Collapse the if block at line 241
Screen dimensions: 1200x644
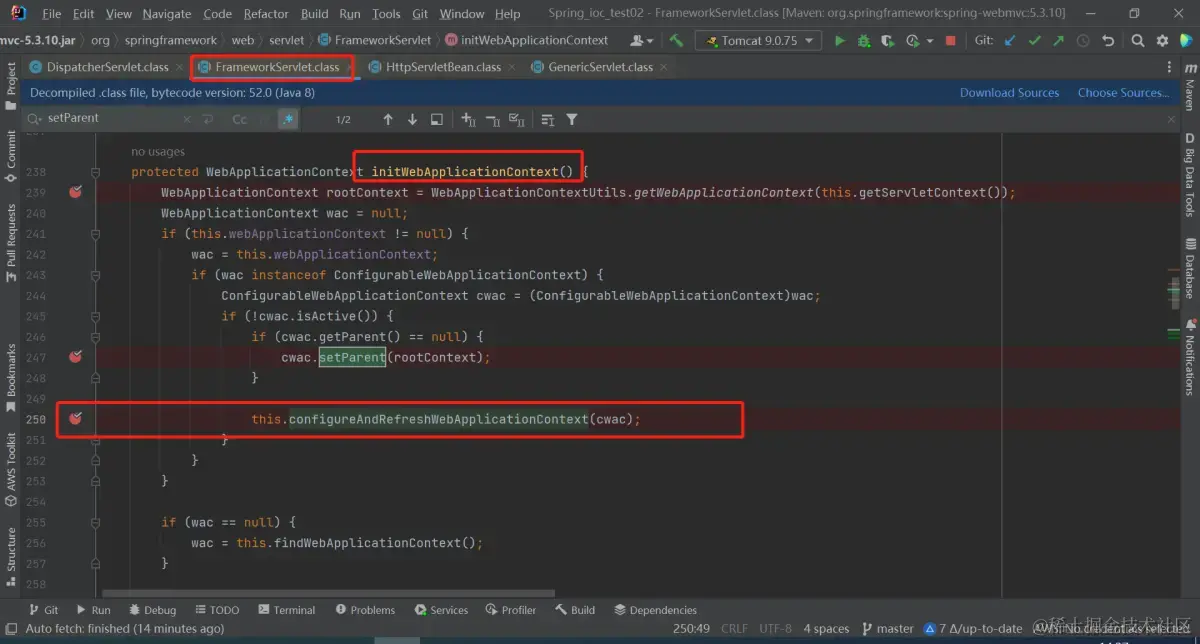point(96,234)
